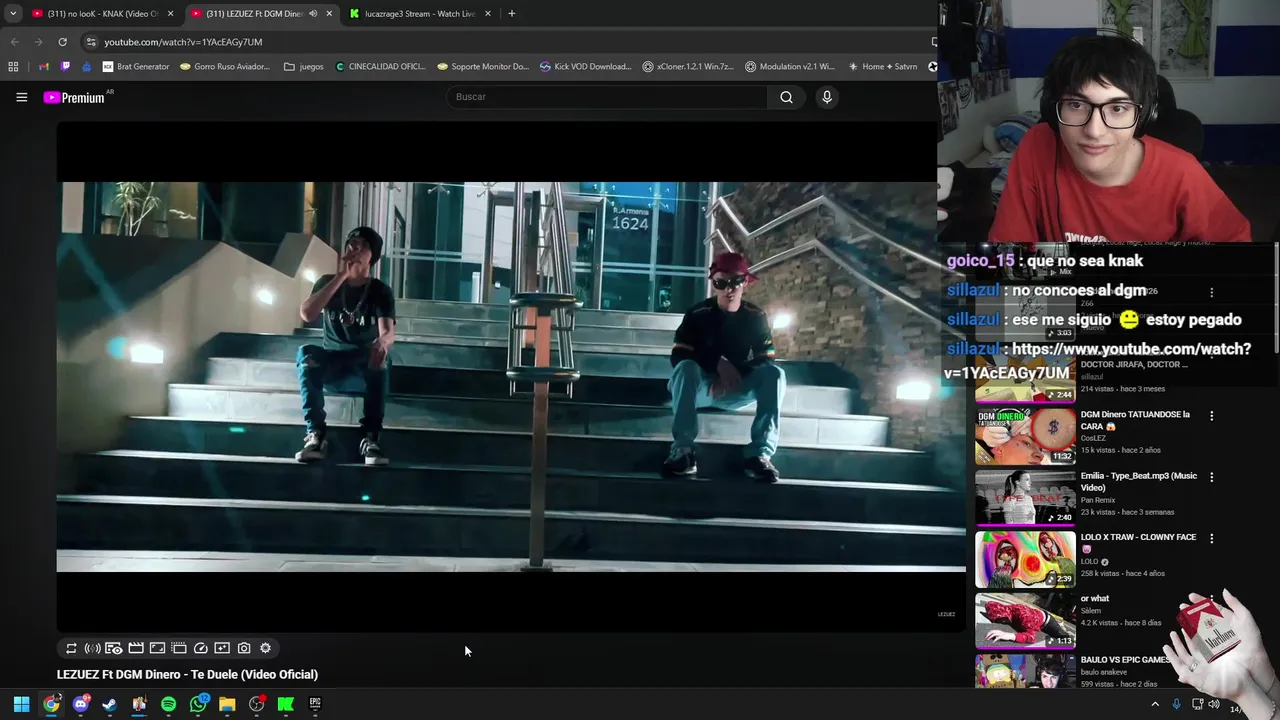Click the video player to pause
Image resolution: width=1280 pixels, height=720 pixels.
511,377
